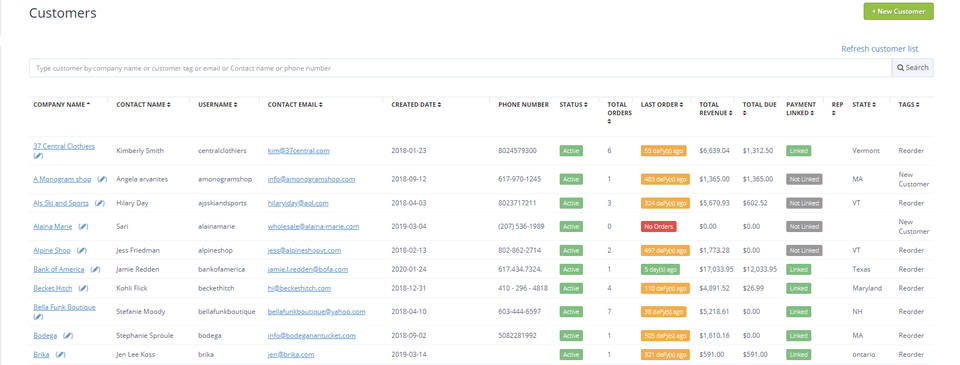Open Bodega customer link

point(45,336)
